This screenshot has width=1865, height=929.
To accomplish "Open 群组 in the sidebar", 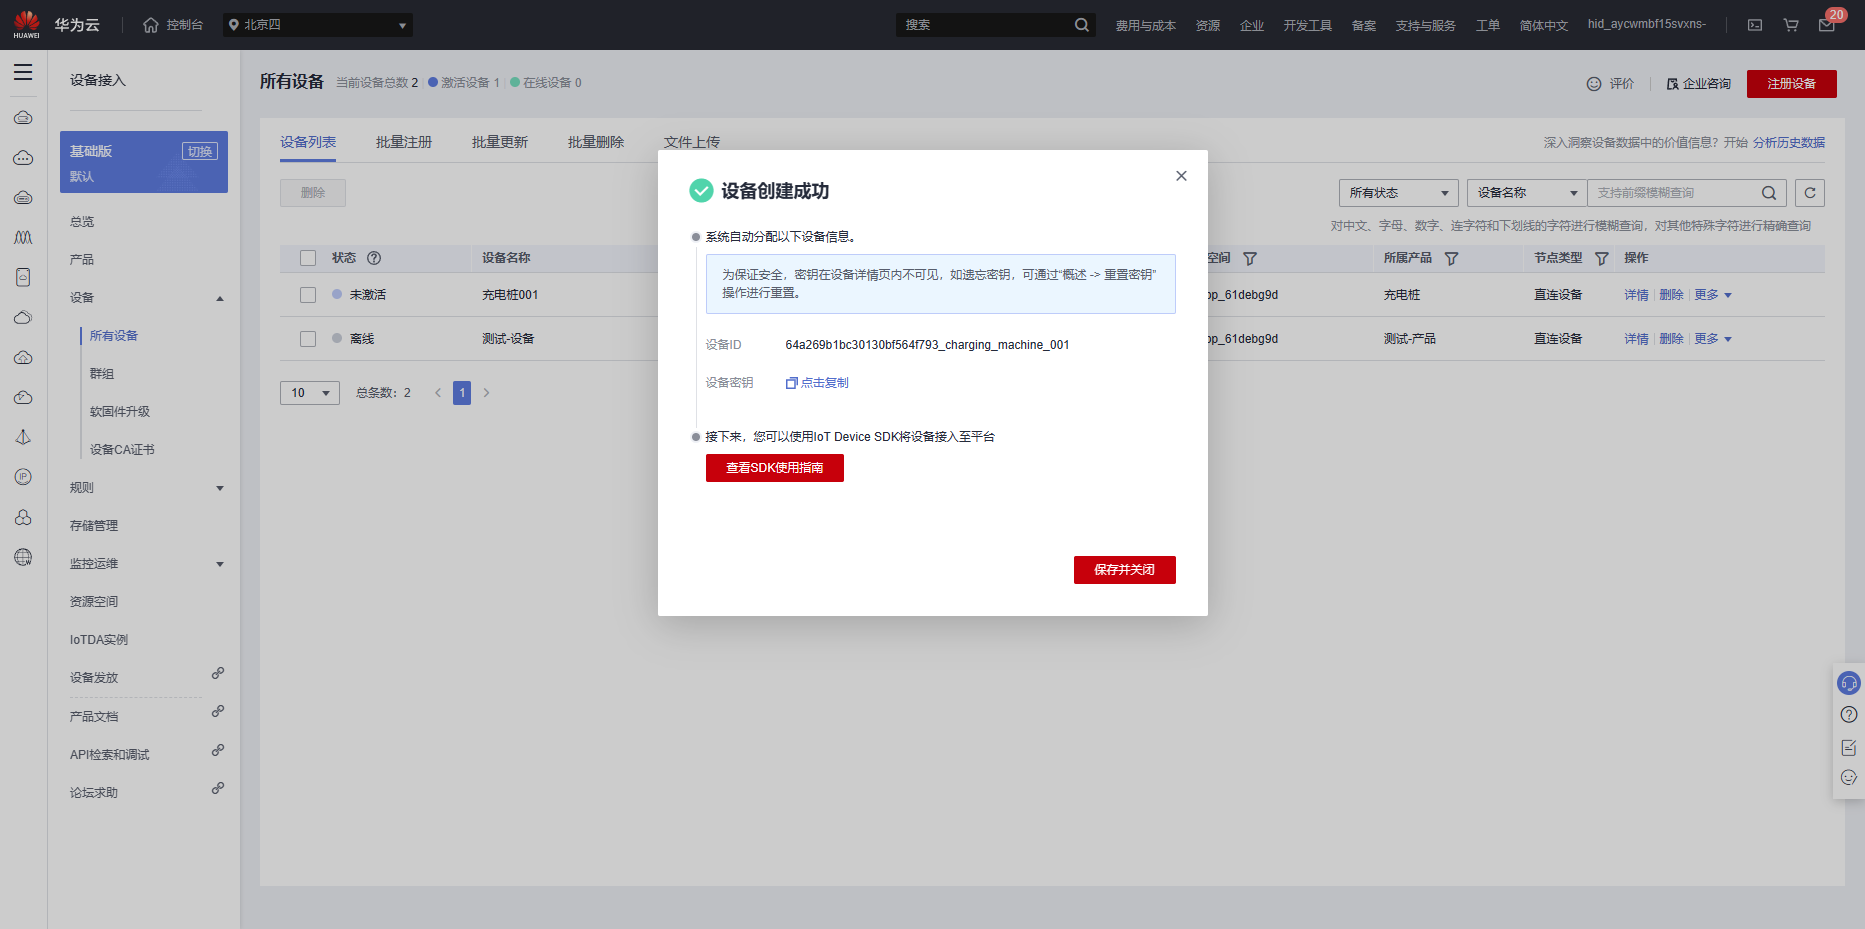I will [x=102, y=374].
